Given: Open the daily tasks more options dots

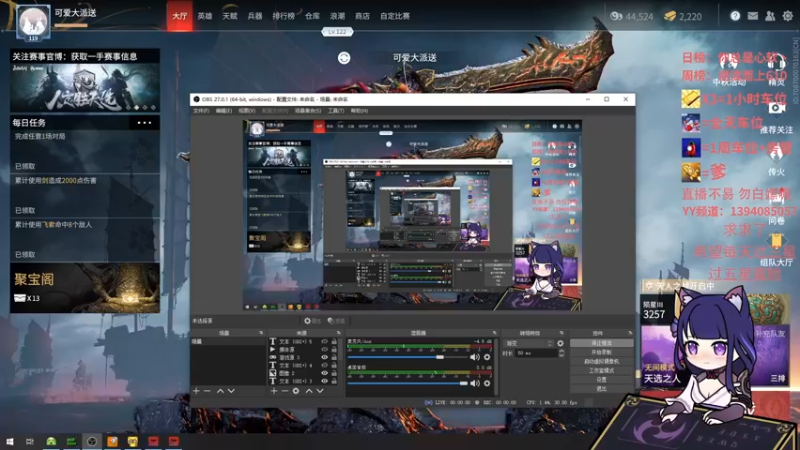Looking at the screenshot, I should 144,123.
